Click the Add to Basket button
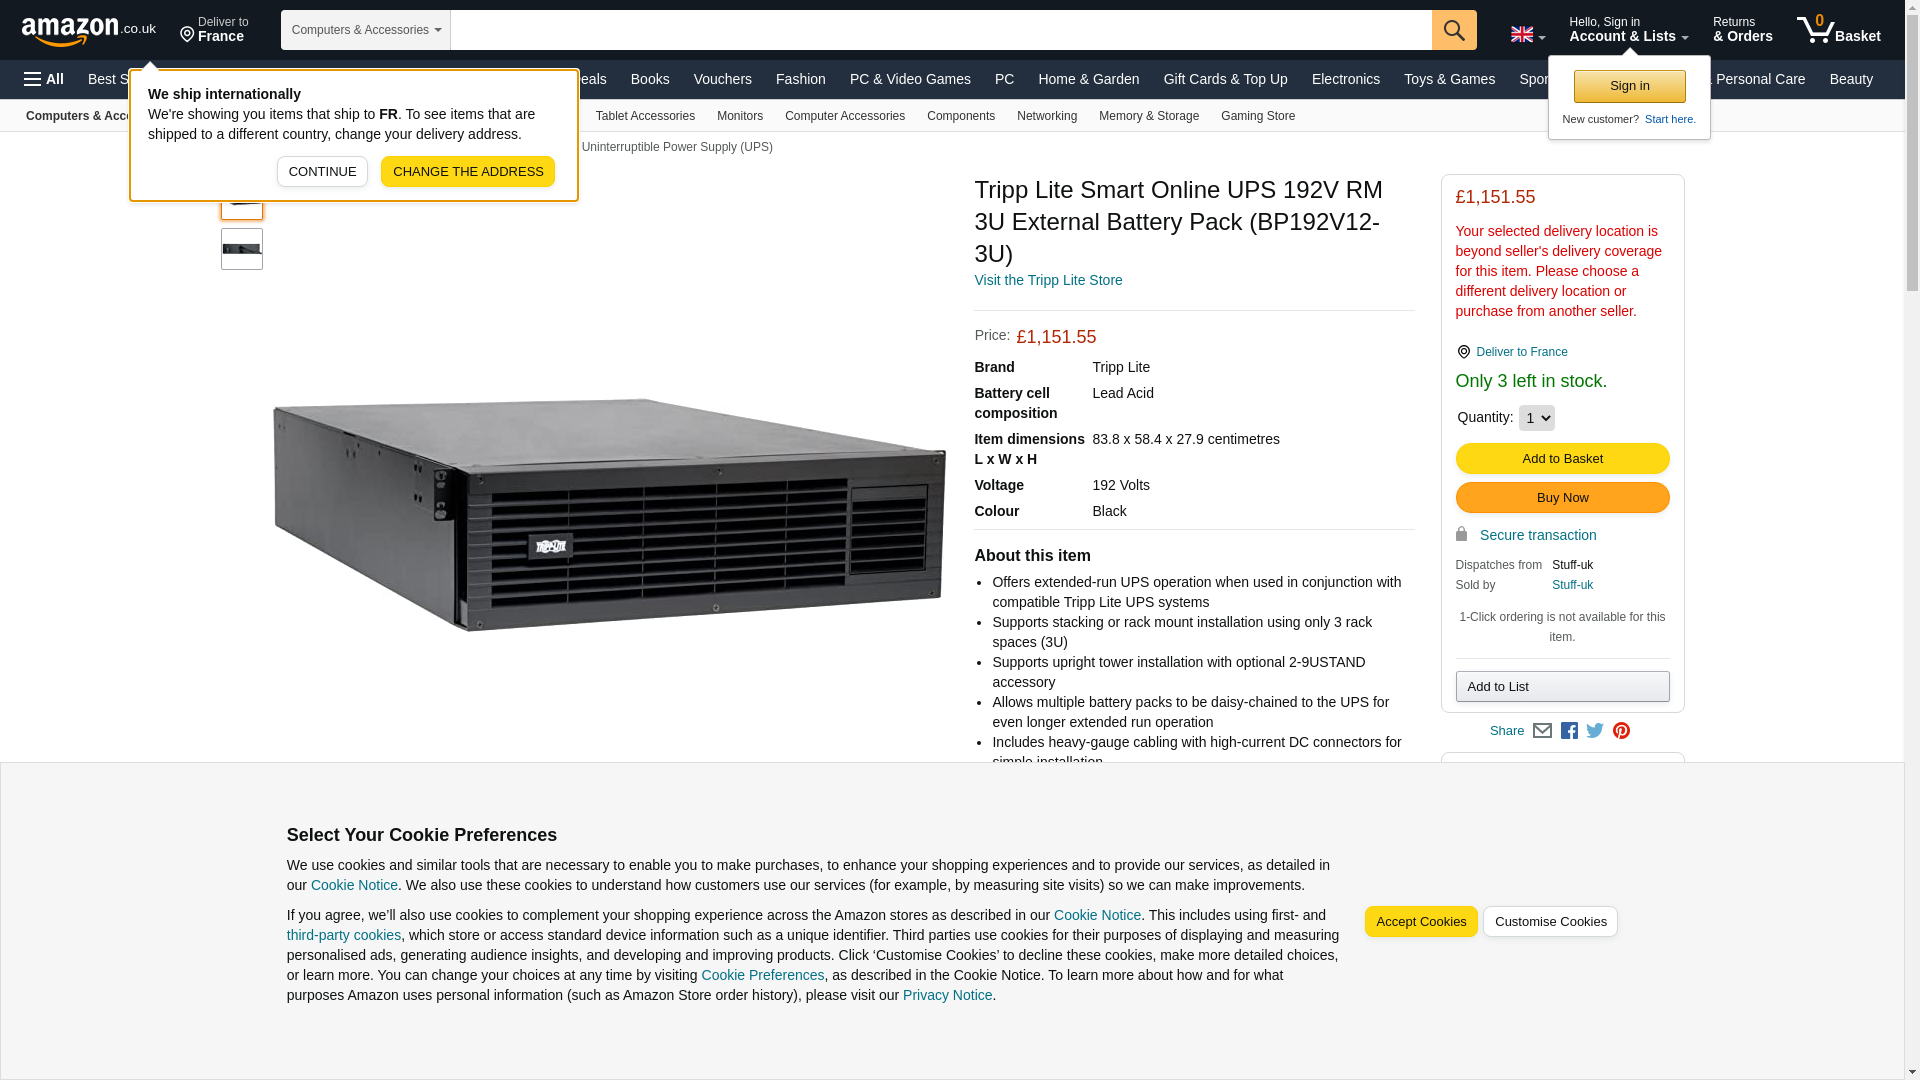1920x1080 pixels. click(1562, 458)
